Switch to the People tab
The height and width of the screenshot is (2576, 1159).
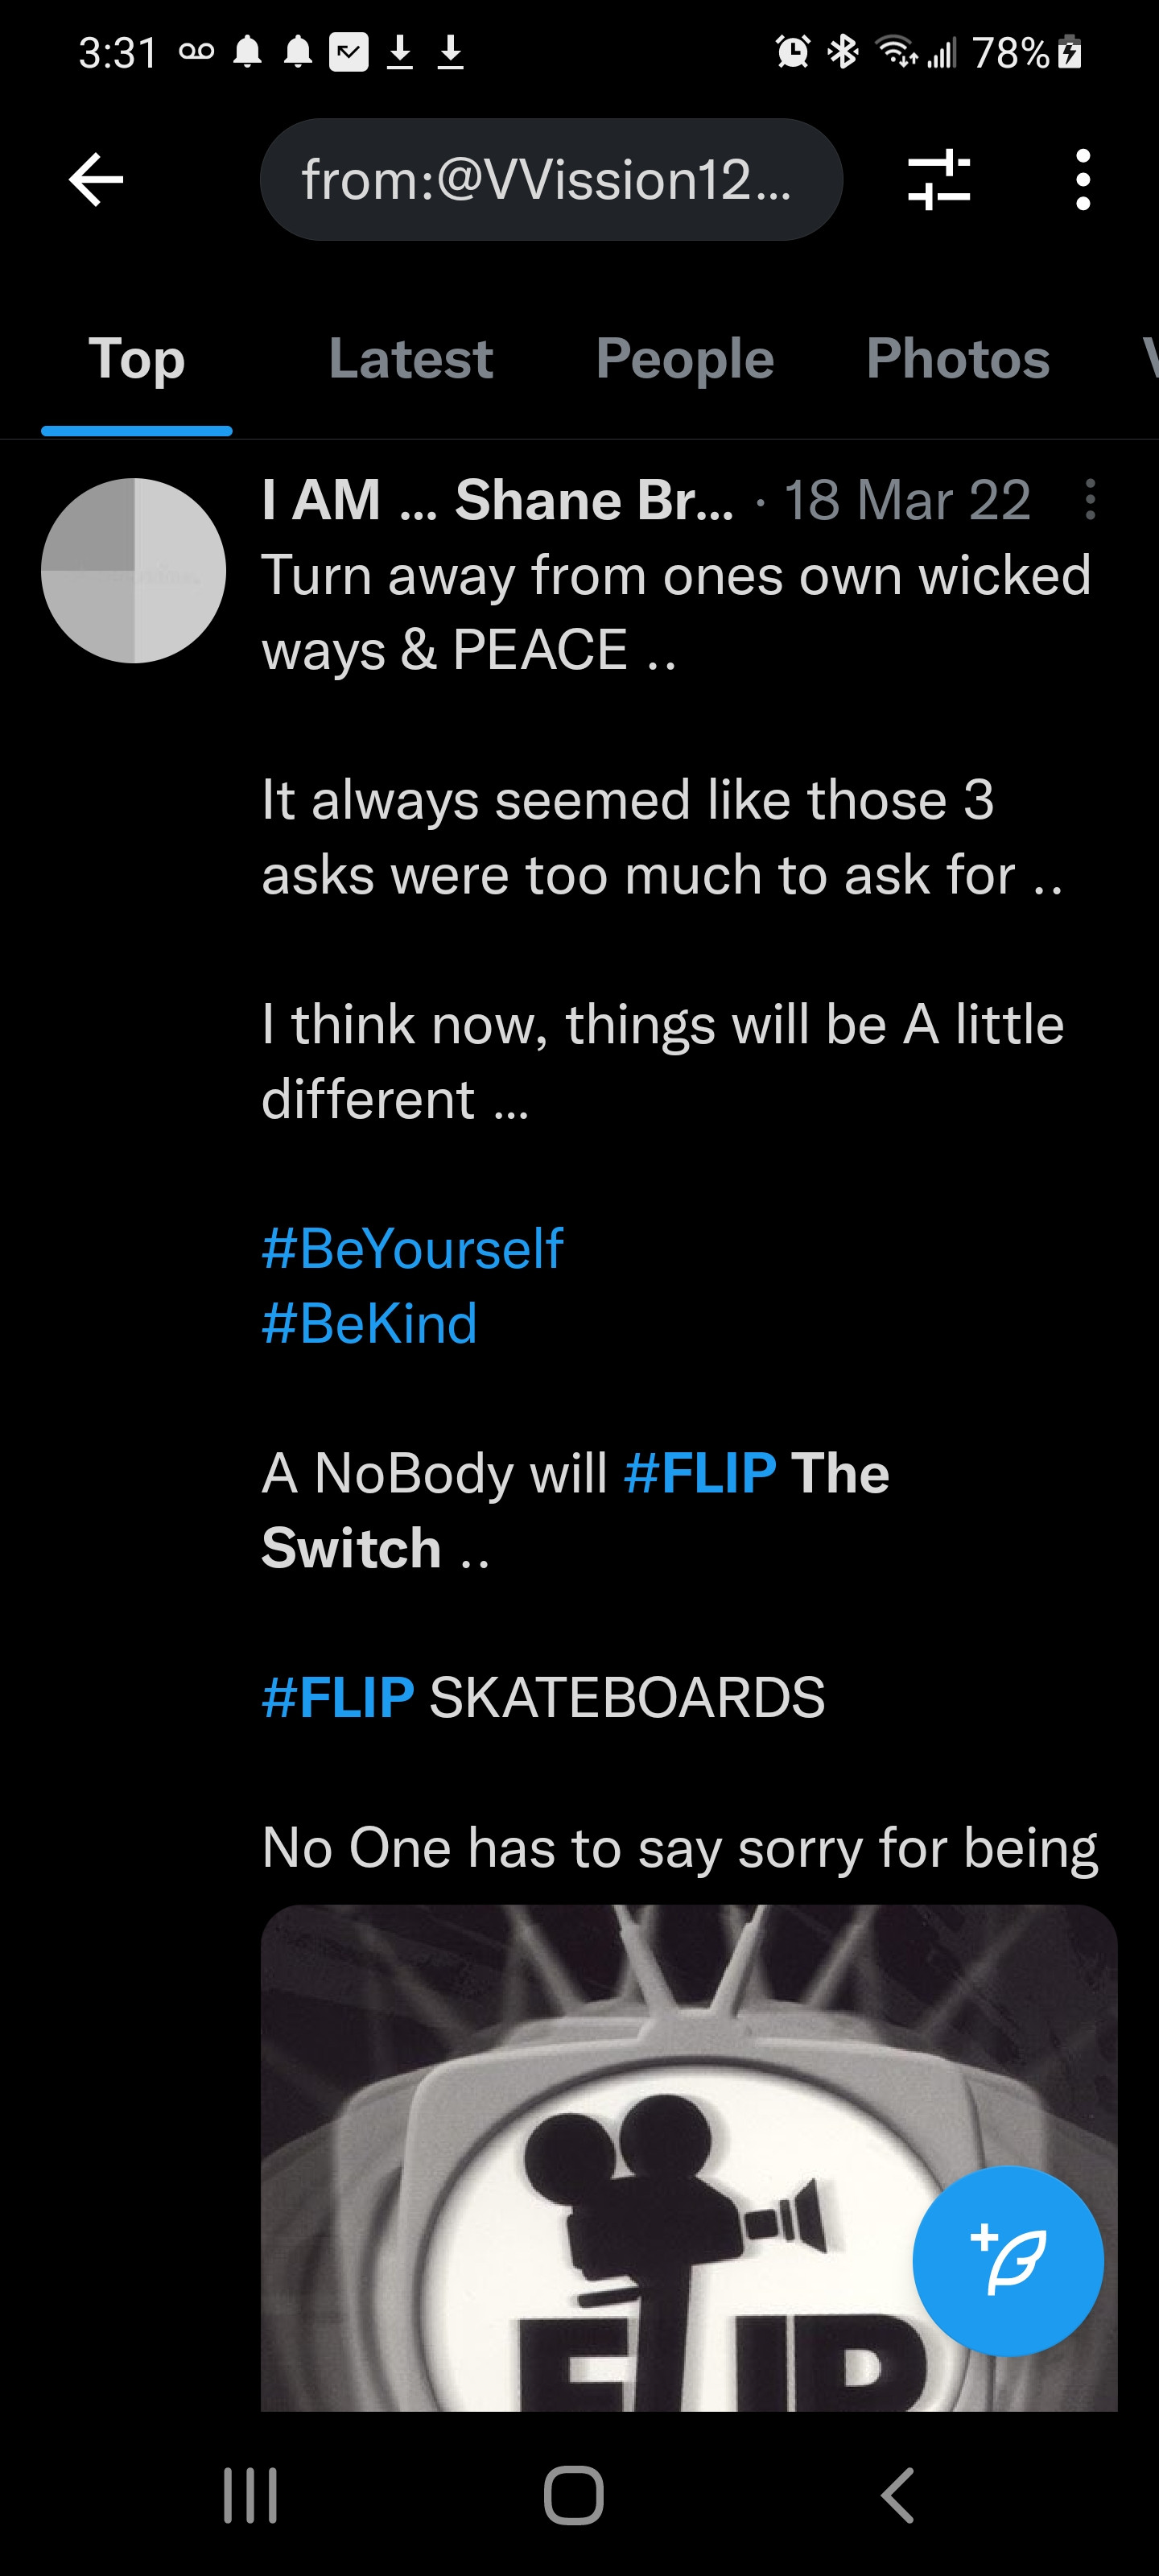tap(684, 359)
